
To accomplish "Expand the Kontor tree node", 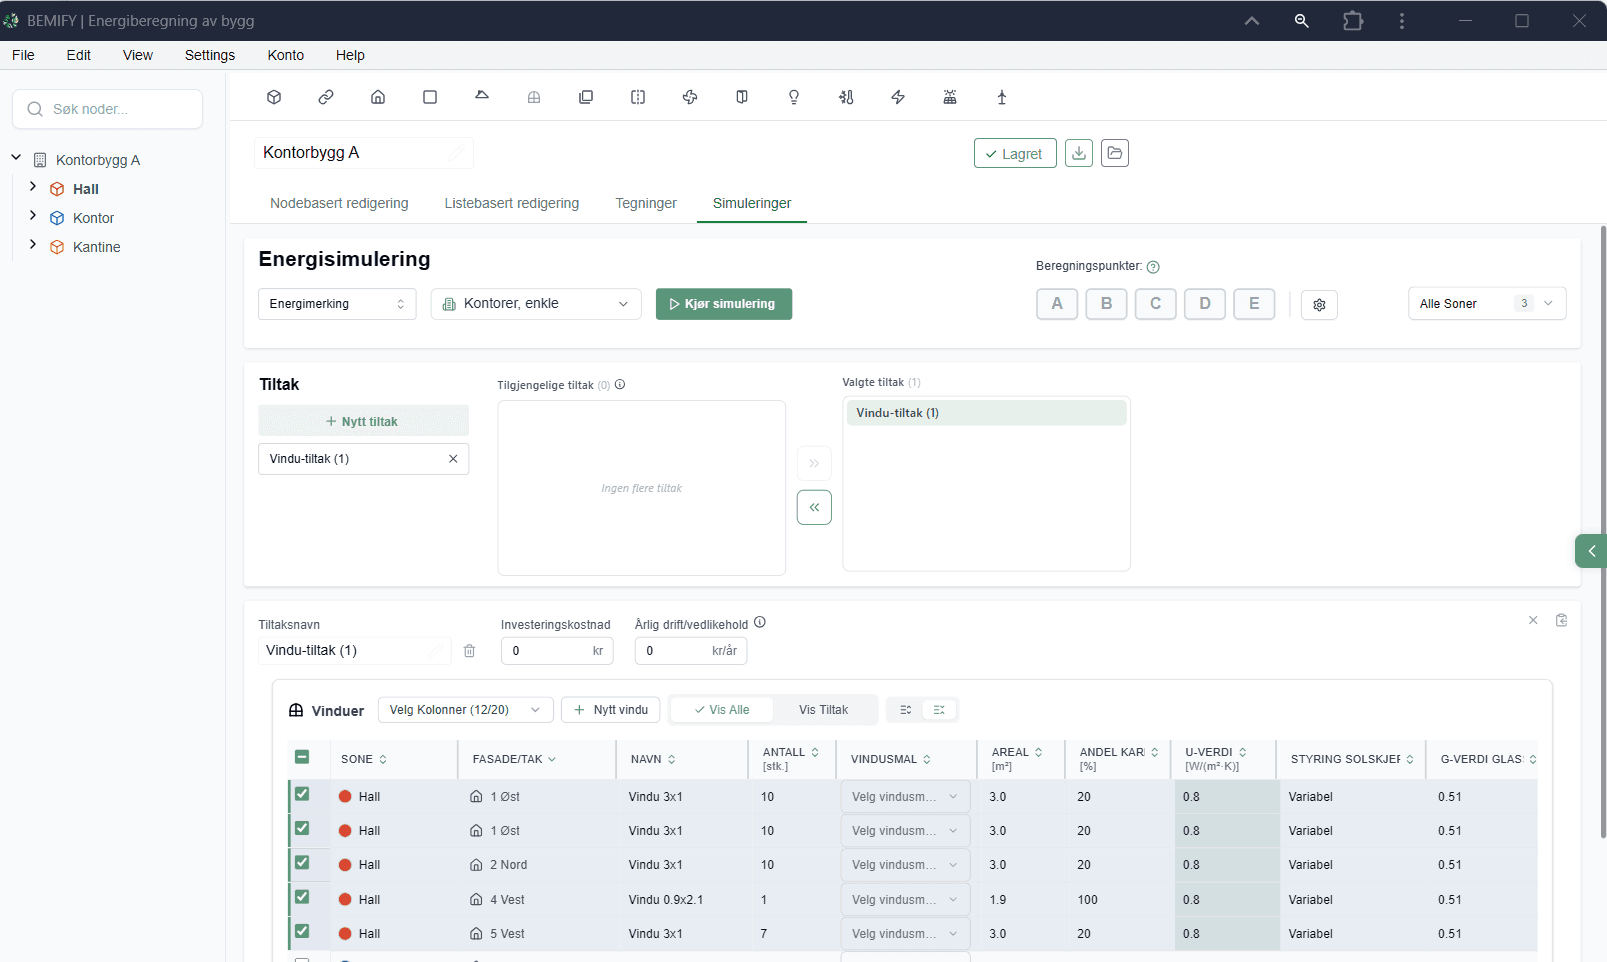I will point(33,216).
